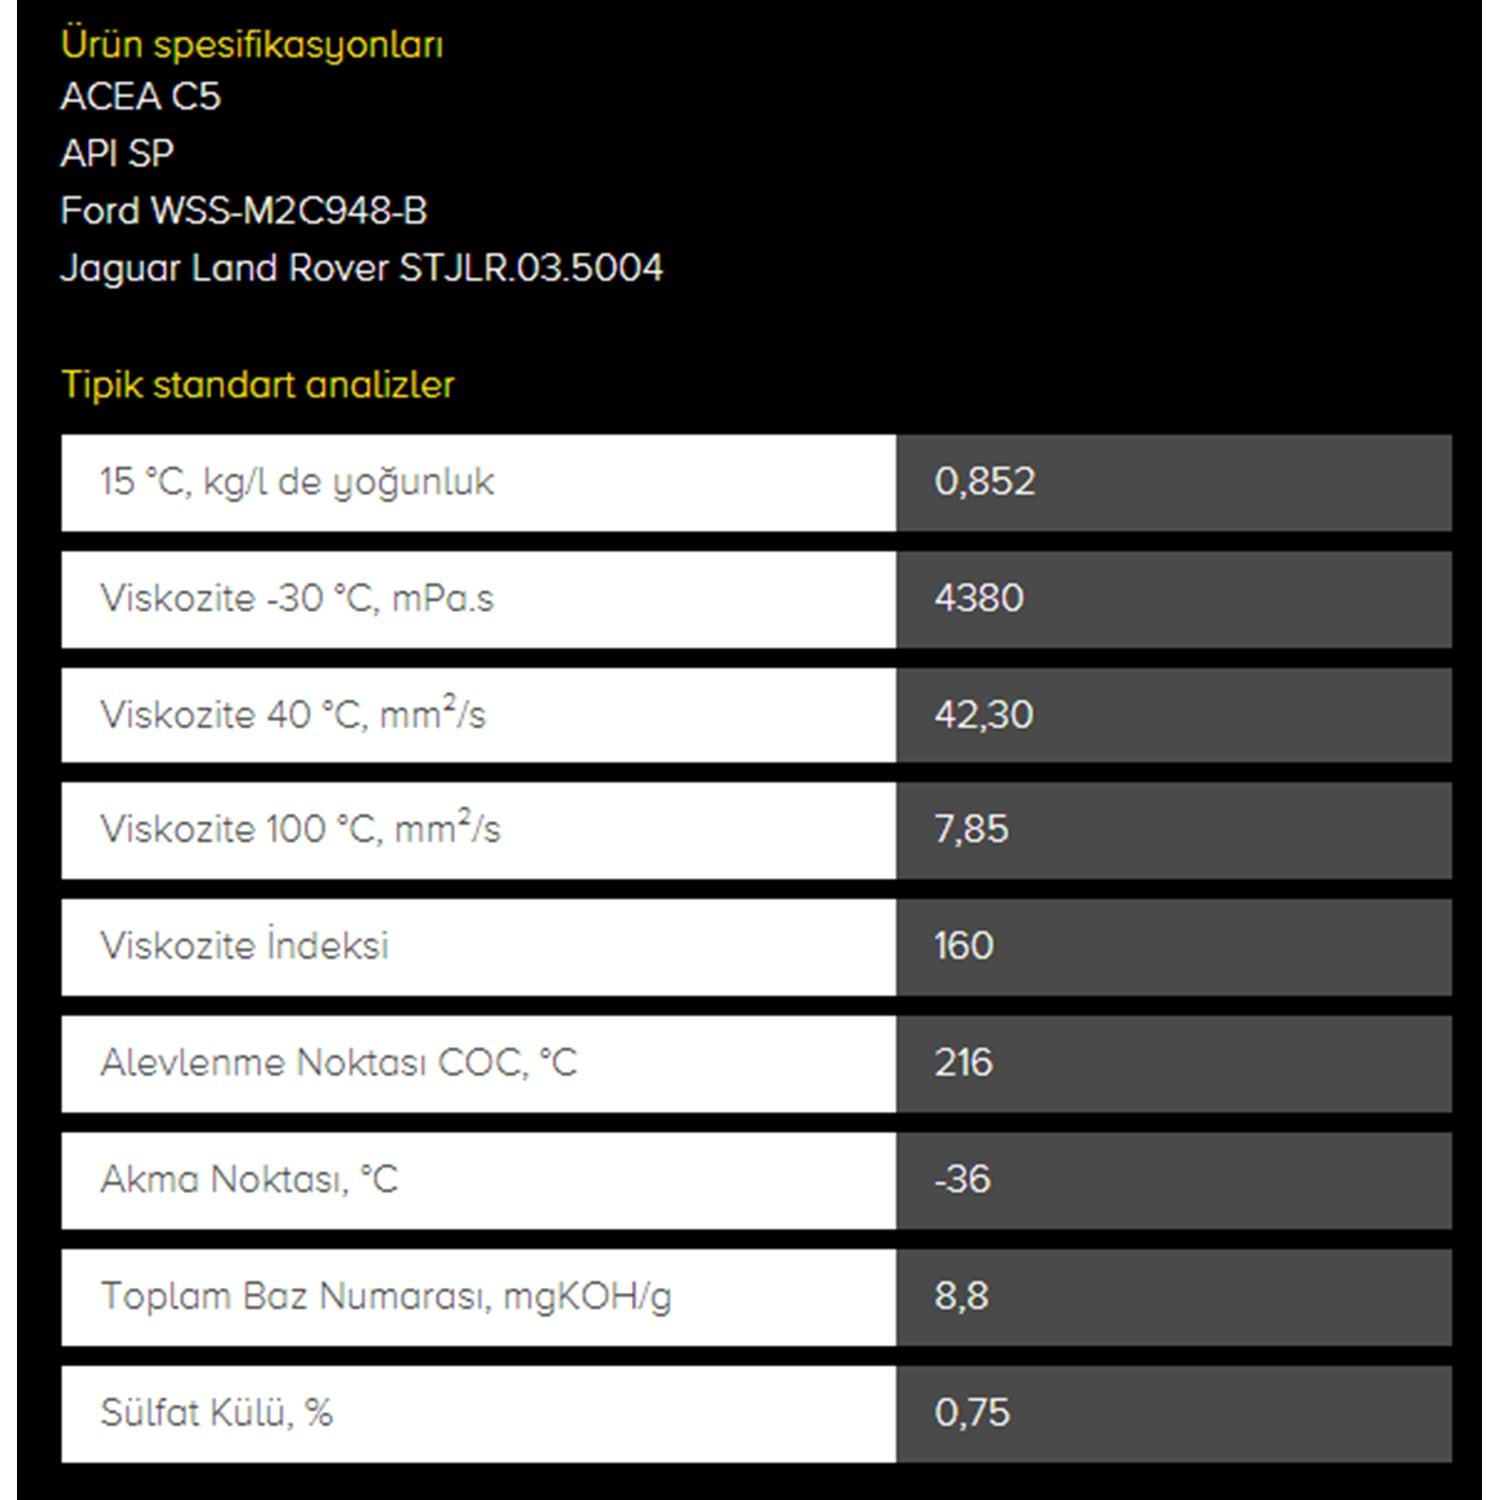Click the value 42,30
The image size is (1500, 1500).
click(x=984, y=715)
